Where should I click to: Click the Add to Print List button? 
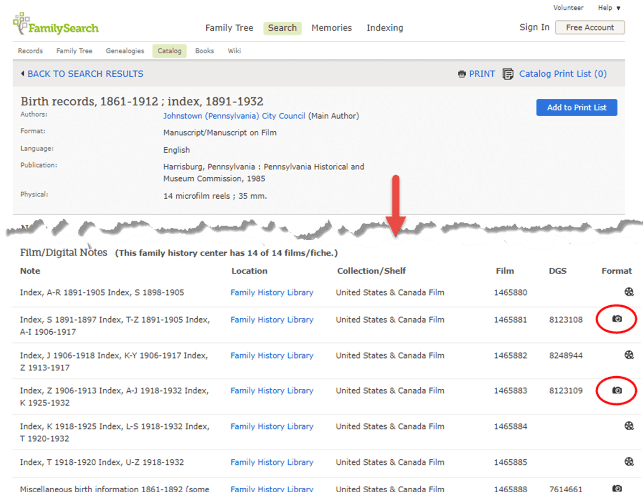576,107
